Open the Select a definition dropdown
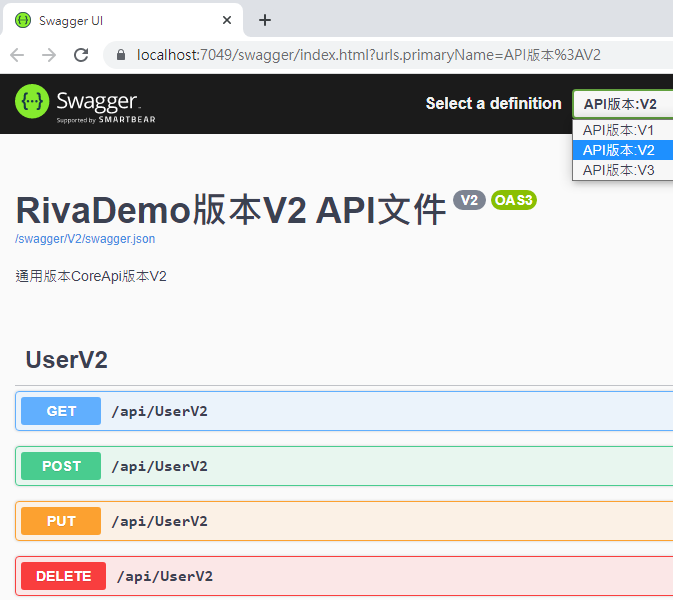The height and width of the screenshot is (600, 673). (x=622, y=104)
